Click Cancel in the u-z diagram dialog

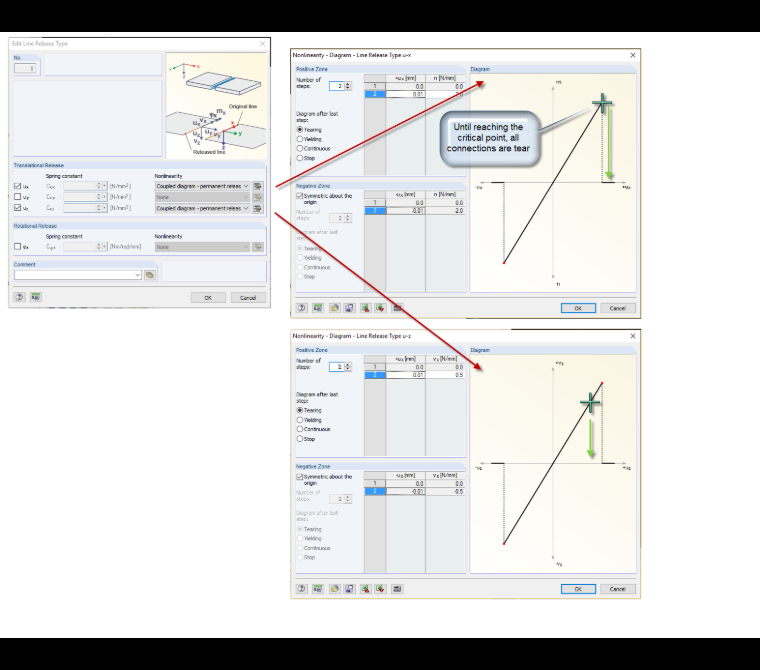(618, 589)
